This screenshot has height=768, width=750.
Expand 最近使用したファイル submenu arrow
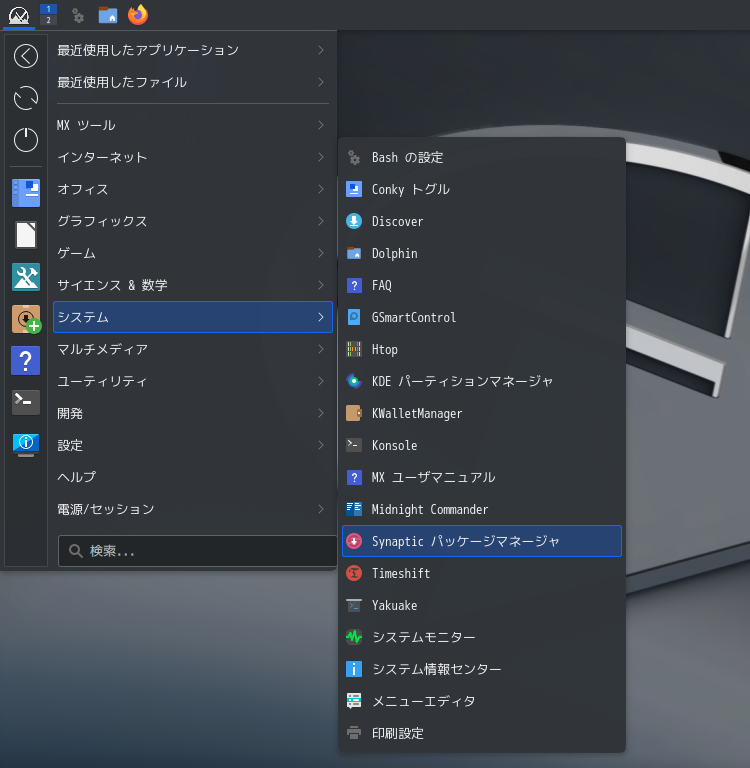click(321, 82)
